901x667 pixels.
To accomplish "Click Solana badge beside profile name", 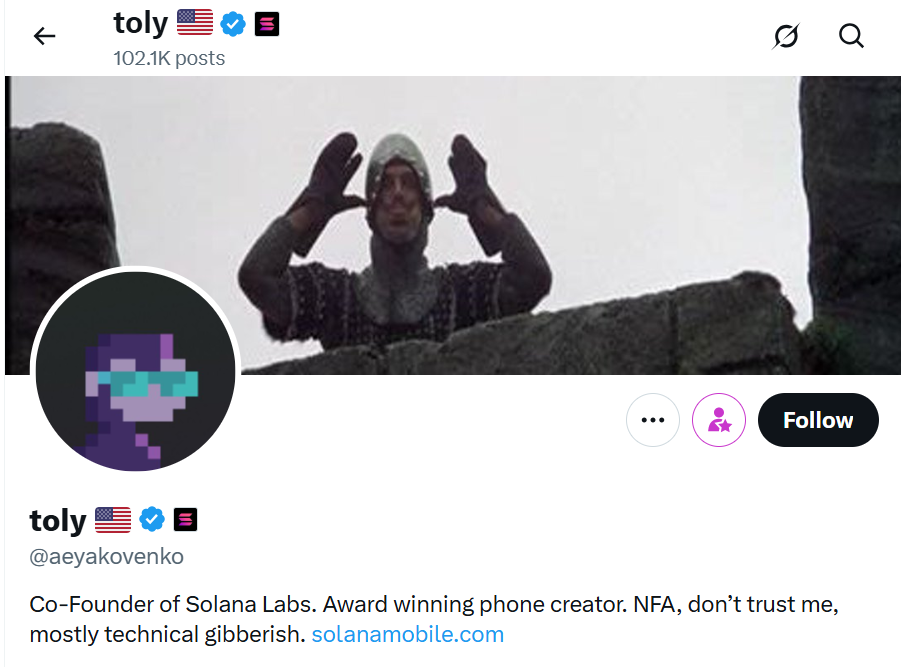I will pyautogui.click(x=185, y=519).
